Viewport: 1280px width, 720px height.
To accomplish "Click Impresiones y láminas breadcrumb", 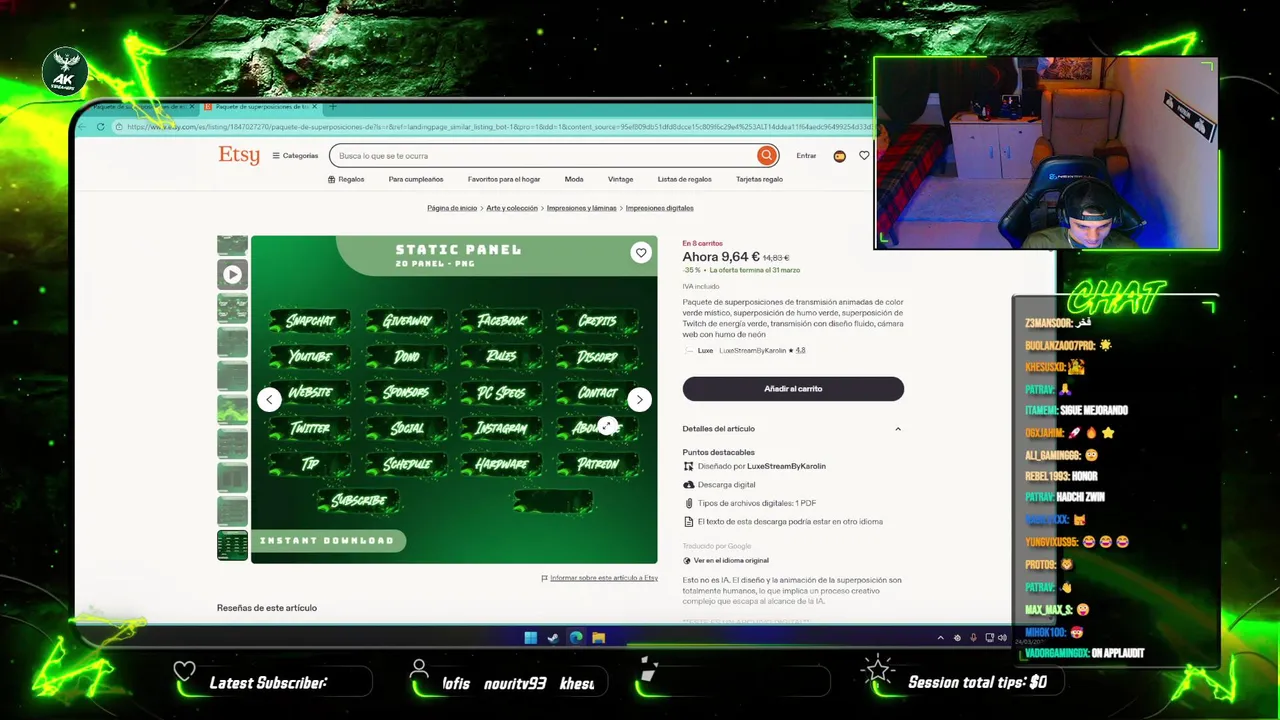I will pyautogui.click(x=582, y=208).
